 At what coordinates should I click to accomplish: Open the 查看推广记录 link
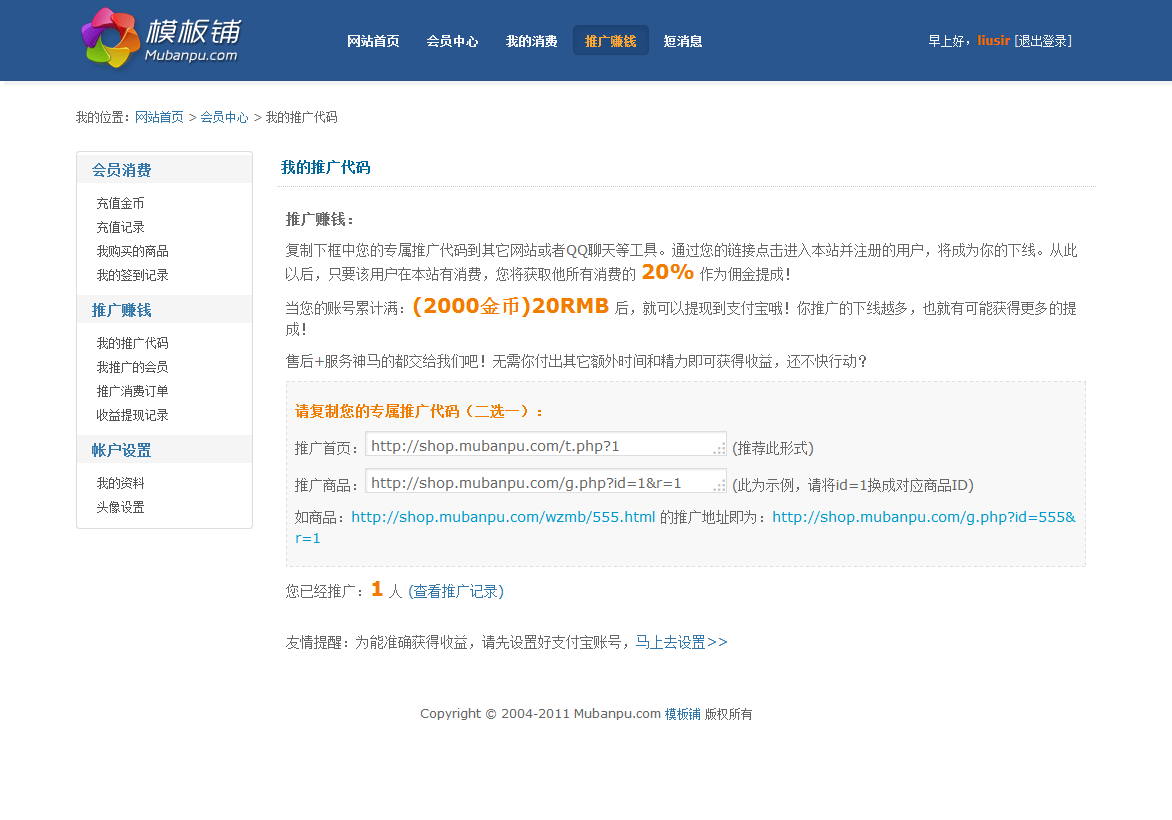pyautogui.click(x=456, y=591)
